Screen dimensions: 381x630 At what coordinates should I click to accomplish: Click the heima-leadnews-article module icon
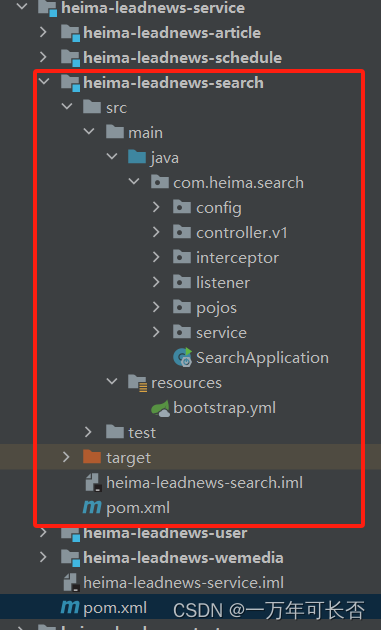pyautogui.click(x=70, y=33)
